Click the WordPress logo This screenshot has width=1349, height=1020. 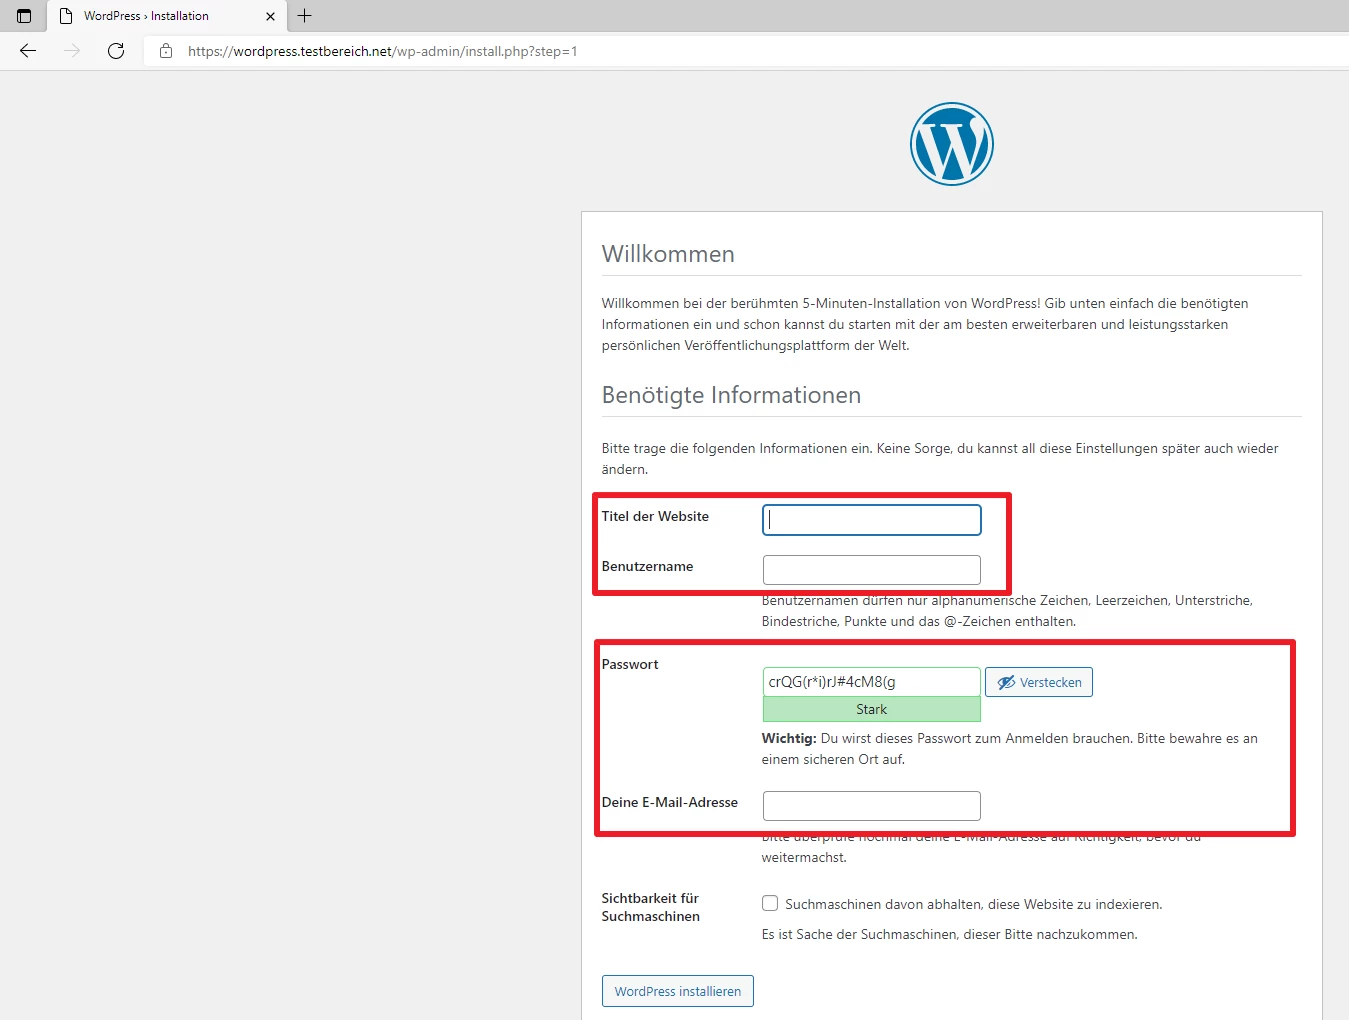(x=951, y=144)
